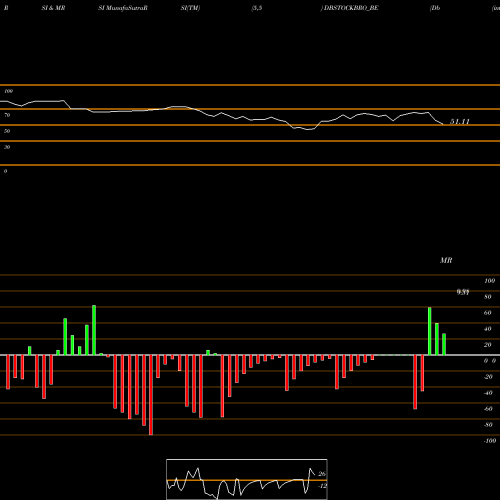Screen dimensions: 500x500
Task: Click the MR axis label "40"
Action: click(488, 329)
